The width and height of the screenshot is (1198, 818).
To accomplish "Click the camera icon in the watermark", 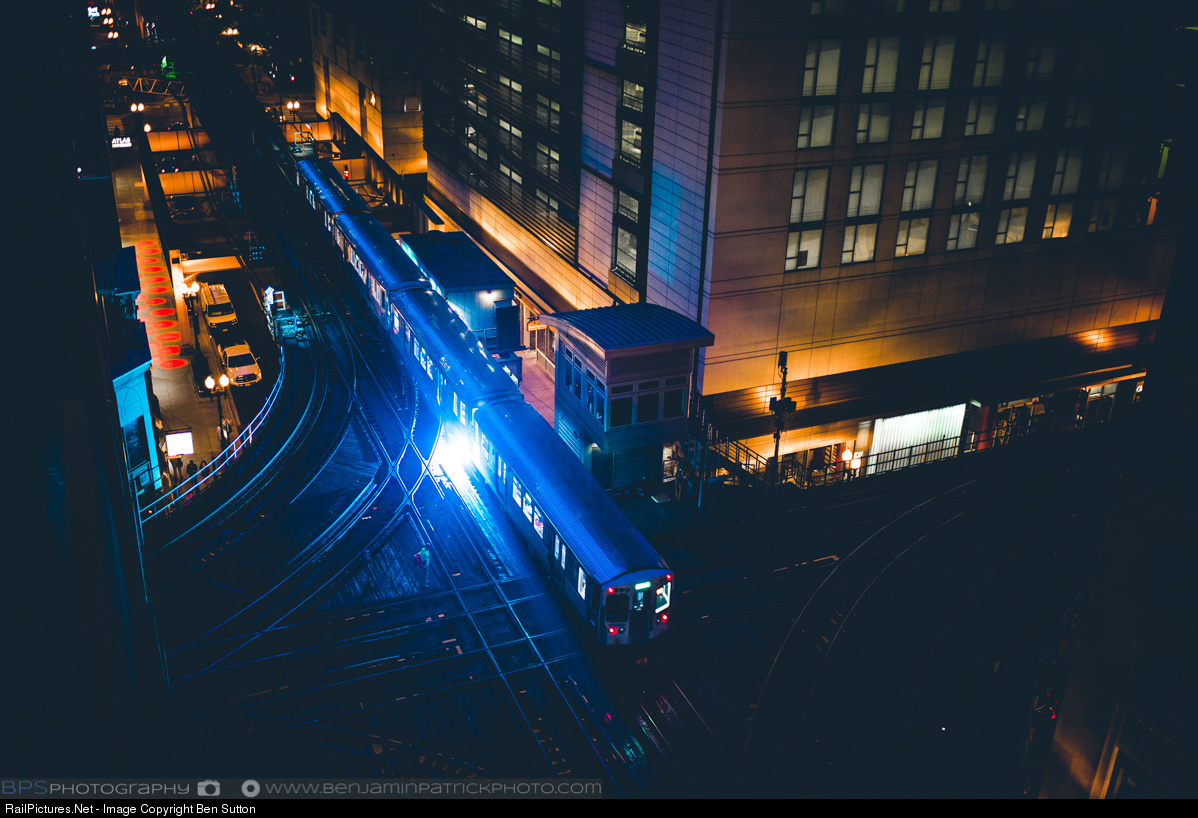I will tap(208, 788).
